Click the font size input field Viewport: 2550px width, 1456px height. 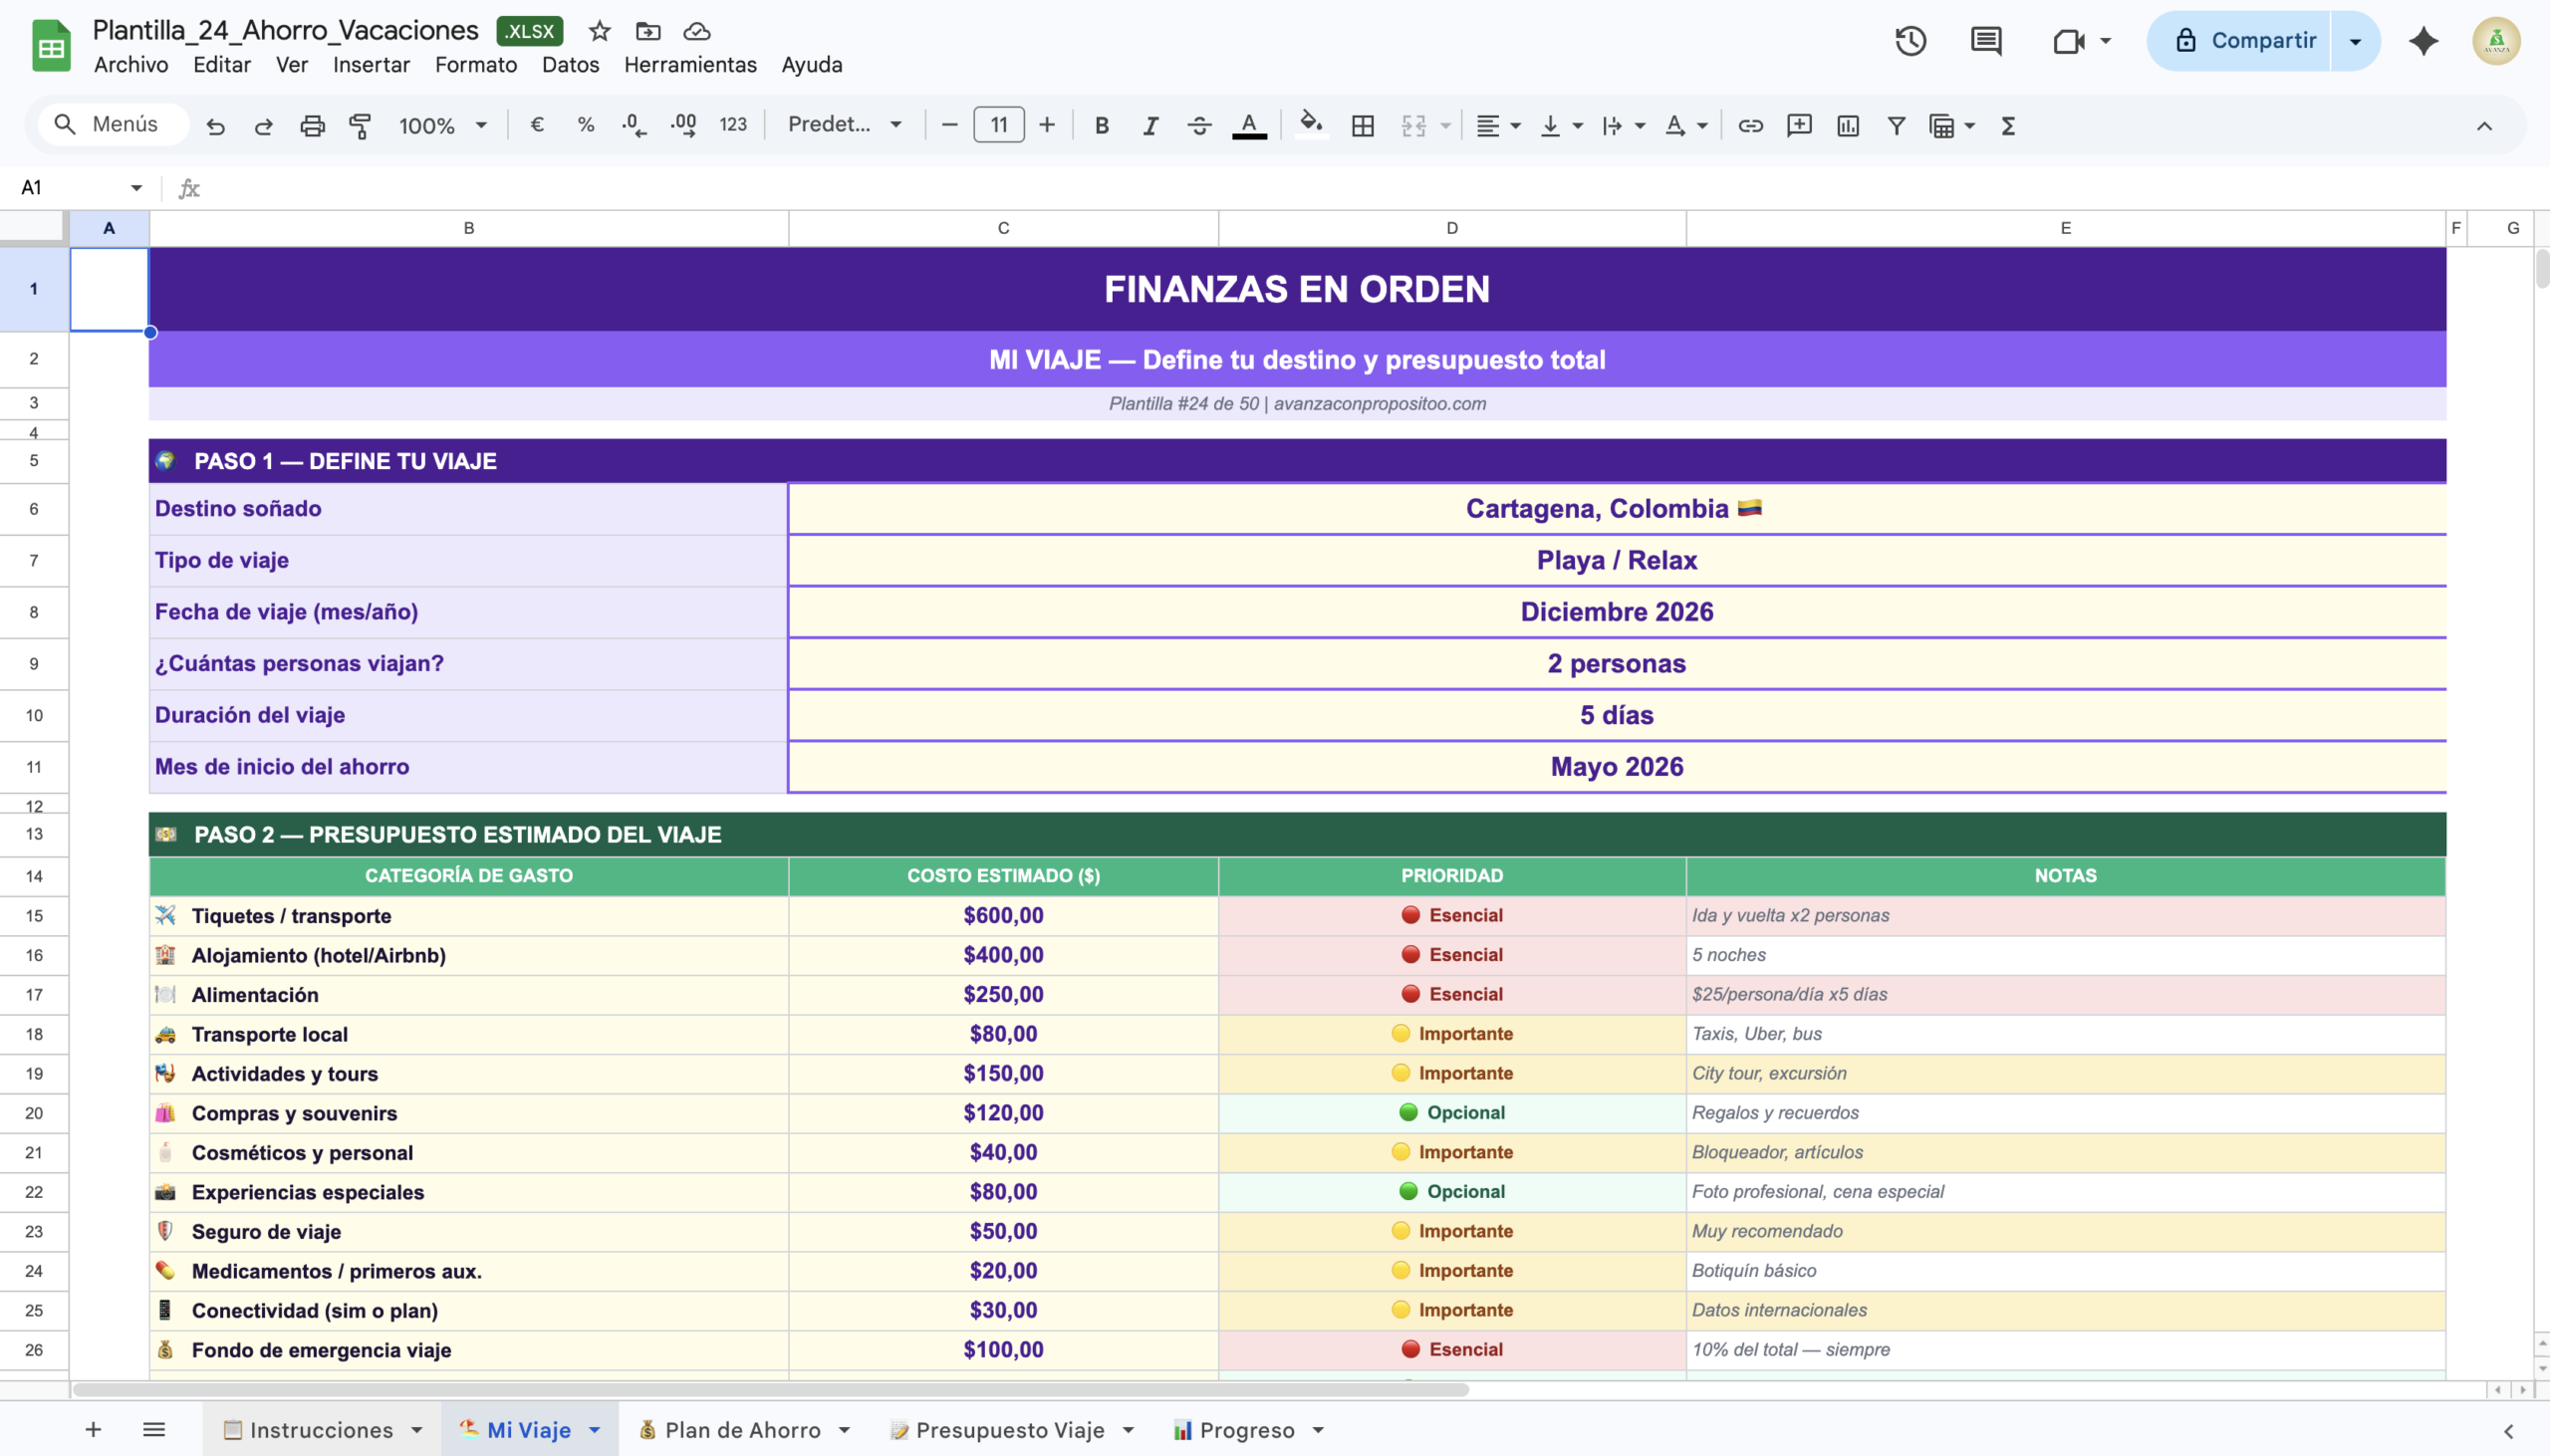coord(998,125)
